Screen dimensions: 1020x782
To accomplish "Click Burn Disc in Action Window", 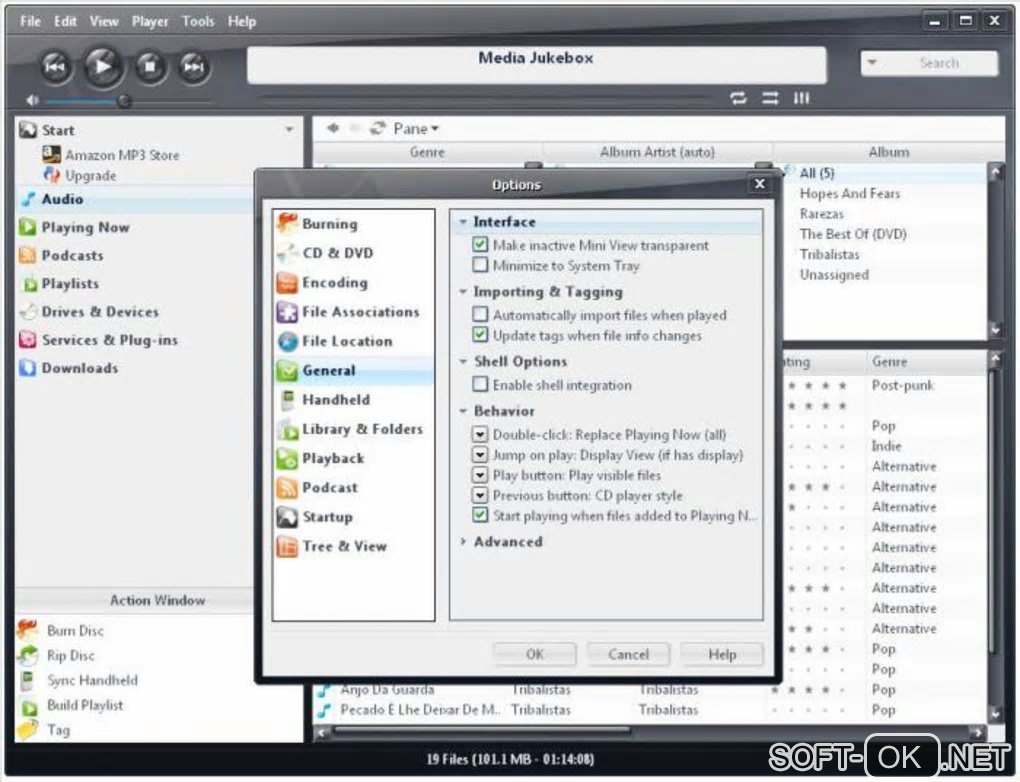I will (61, 630).
